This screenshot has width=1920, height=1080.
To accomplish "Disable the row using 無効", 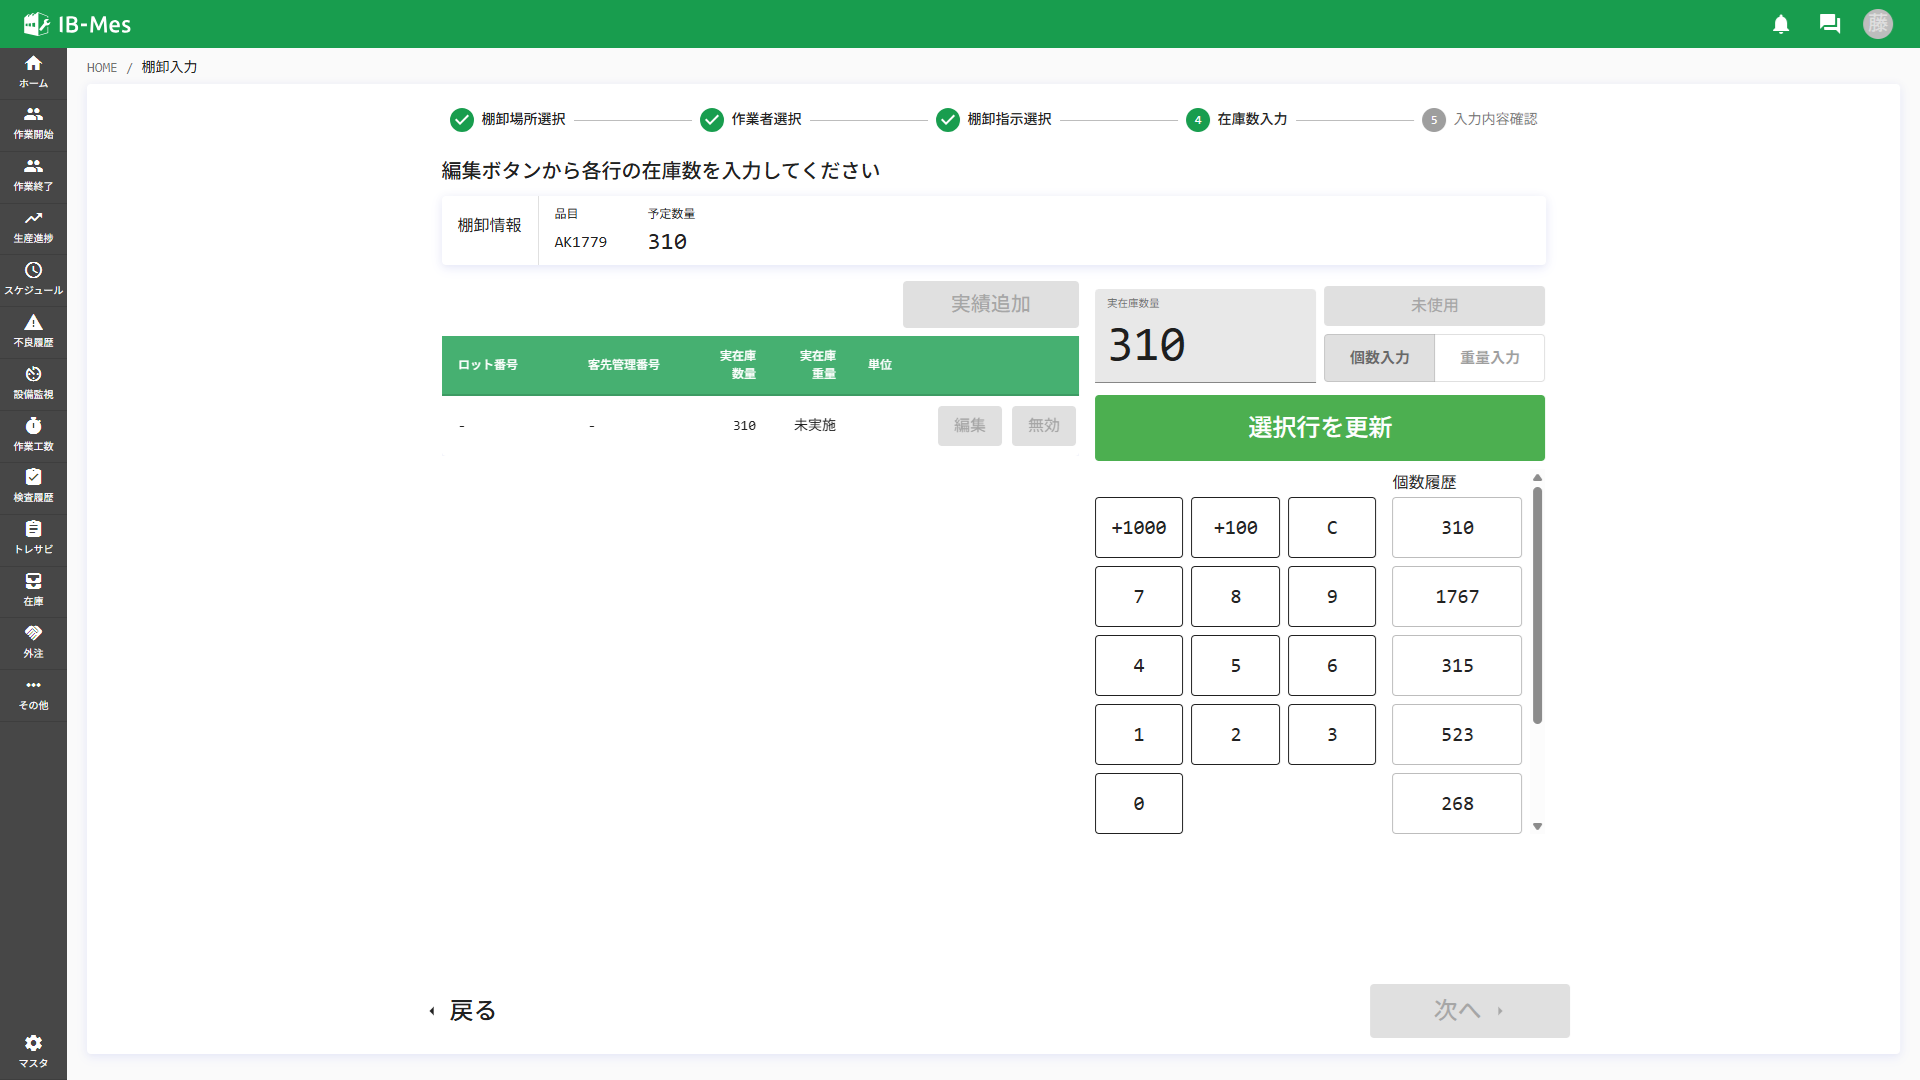I will 1043,425.
